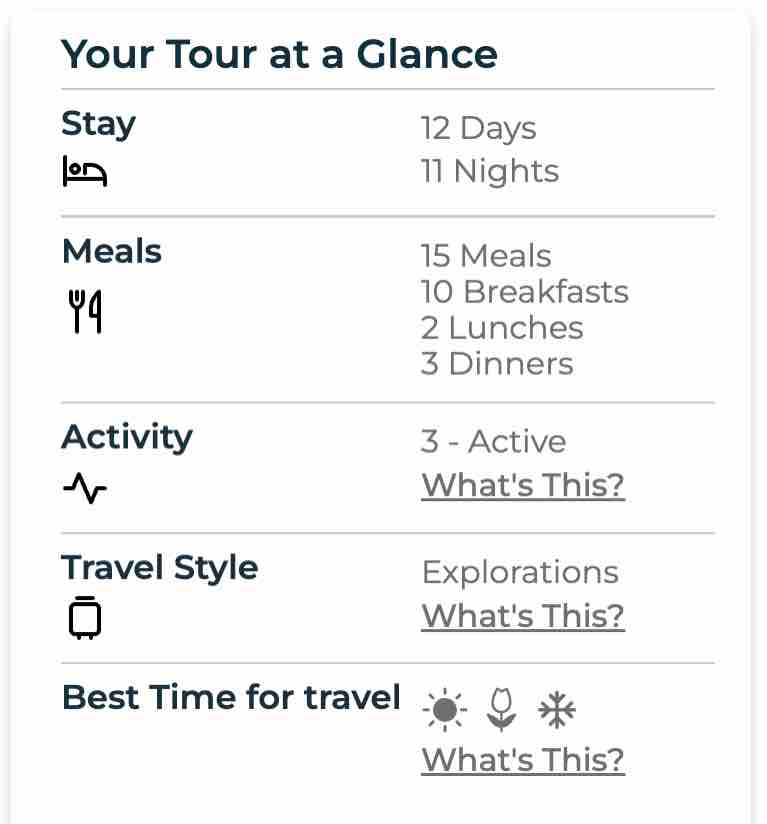Click the Activity section label
767x824 pixels.
click(127, 437)
